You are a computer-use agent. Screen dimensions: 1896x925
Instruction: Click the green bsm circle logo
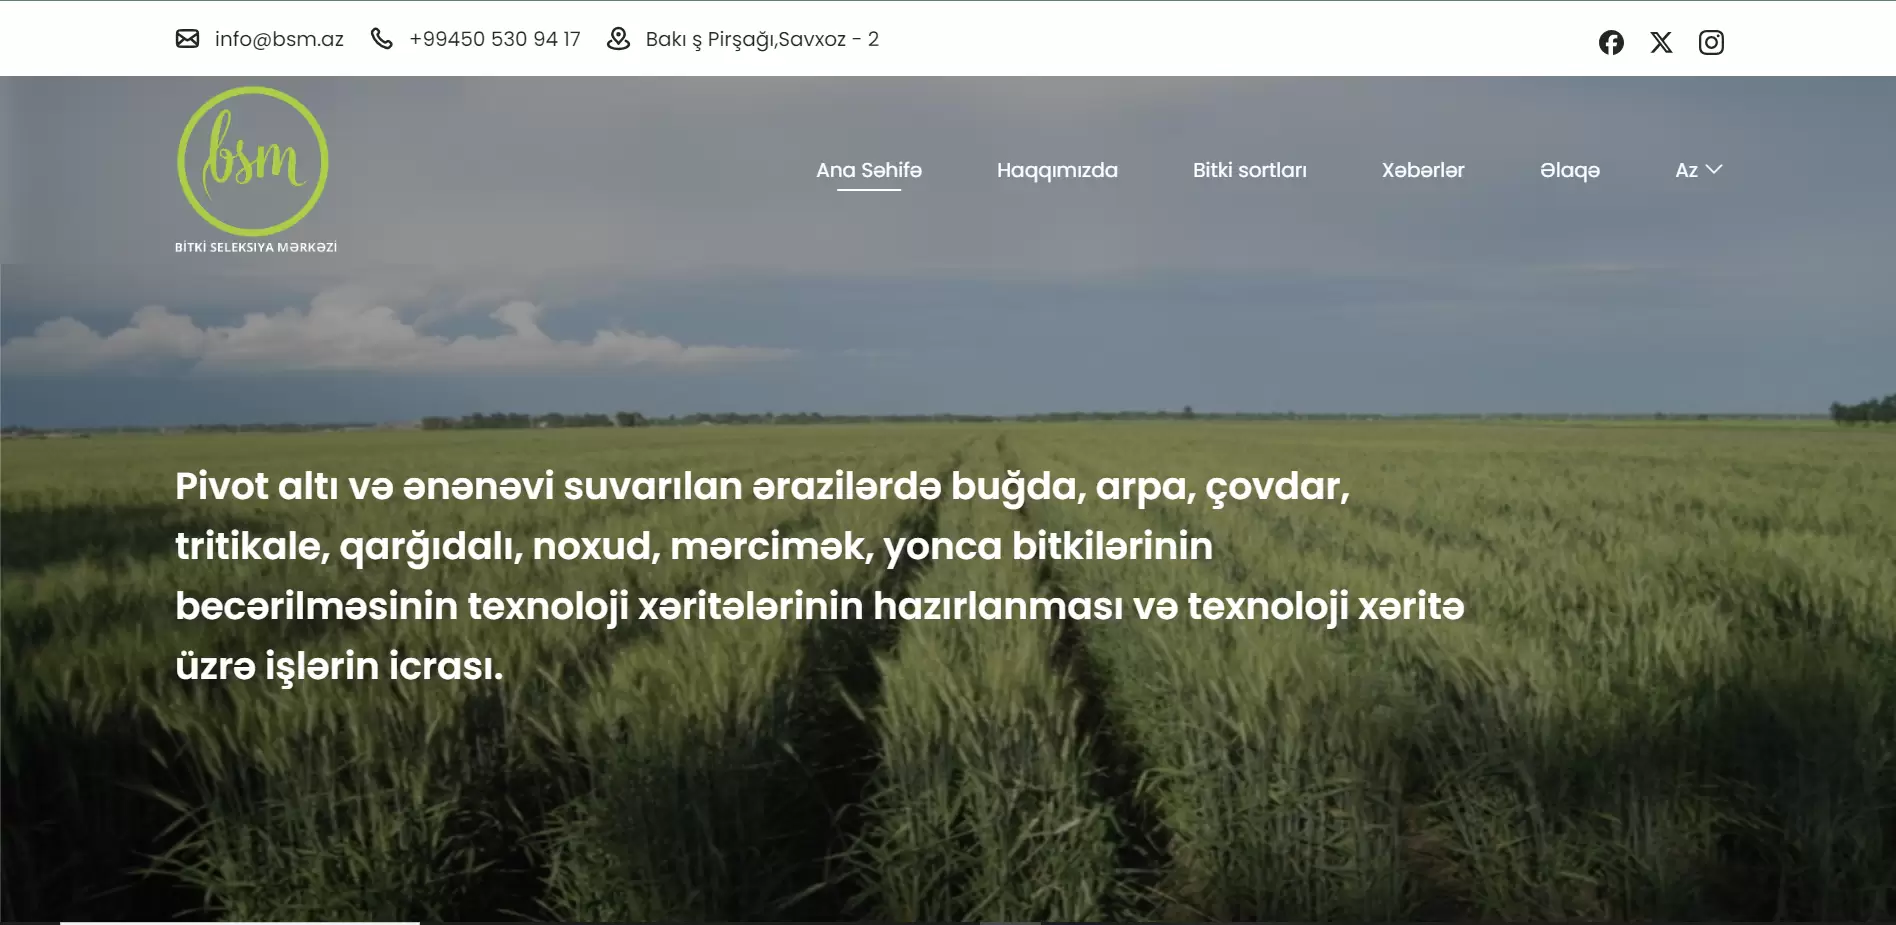(x=253, y=161)
